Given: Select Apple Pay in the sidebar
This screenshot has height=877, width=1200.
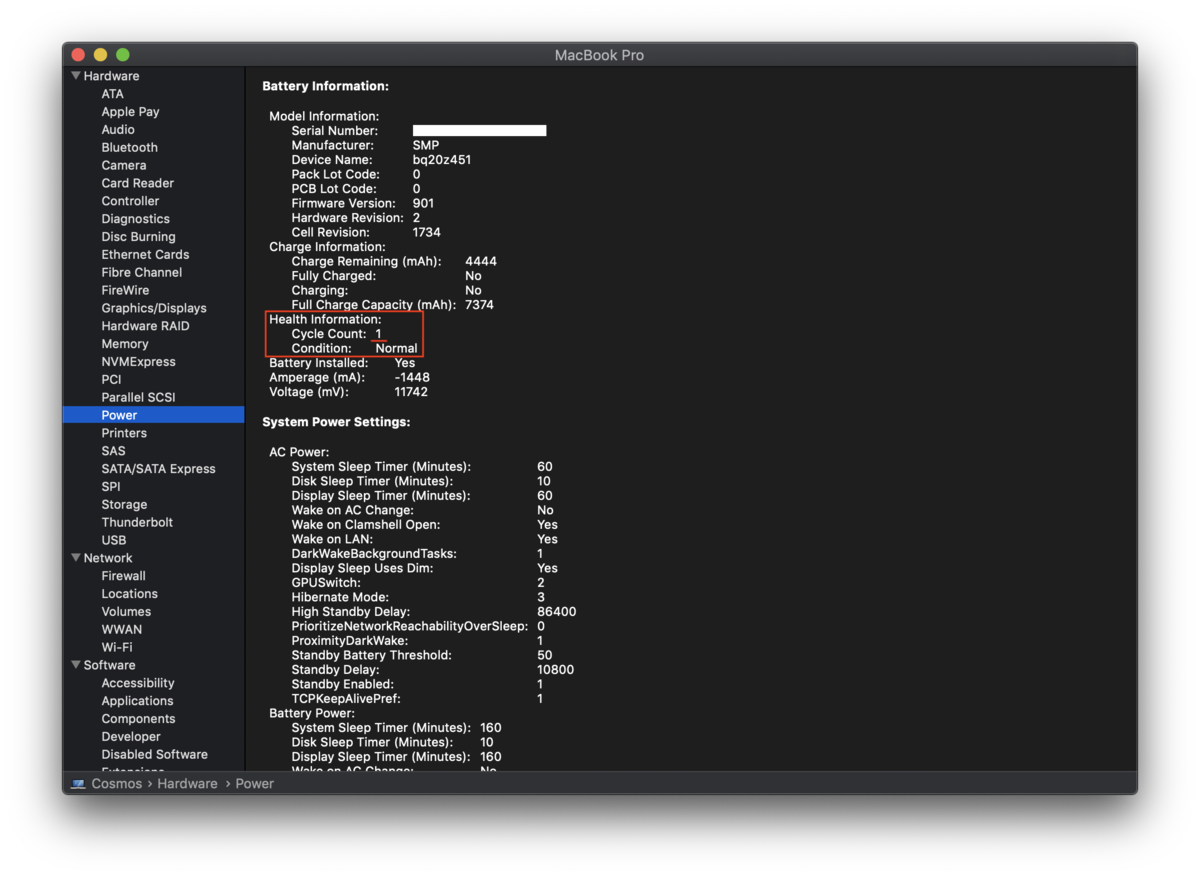Looking at the screenshot, I should 130,112.
